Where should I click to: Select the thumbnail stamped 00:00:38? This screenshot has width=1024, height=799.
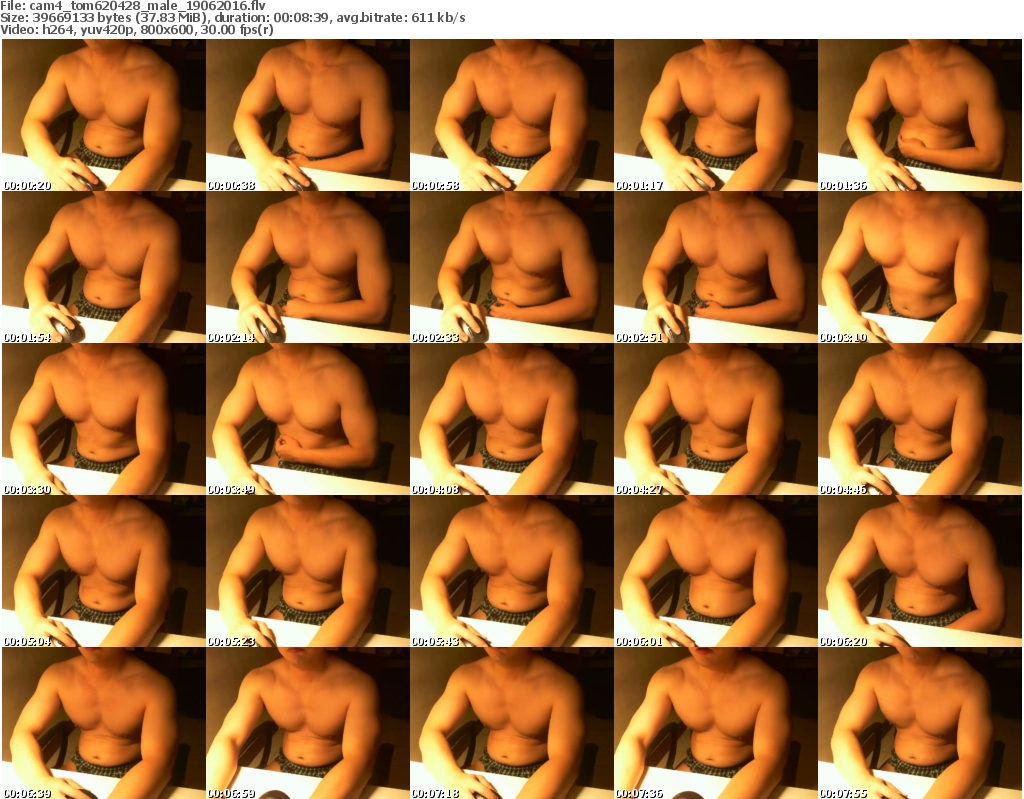point(308,115)
